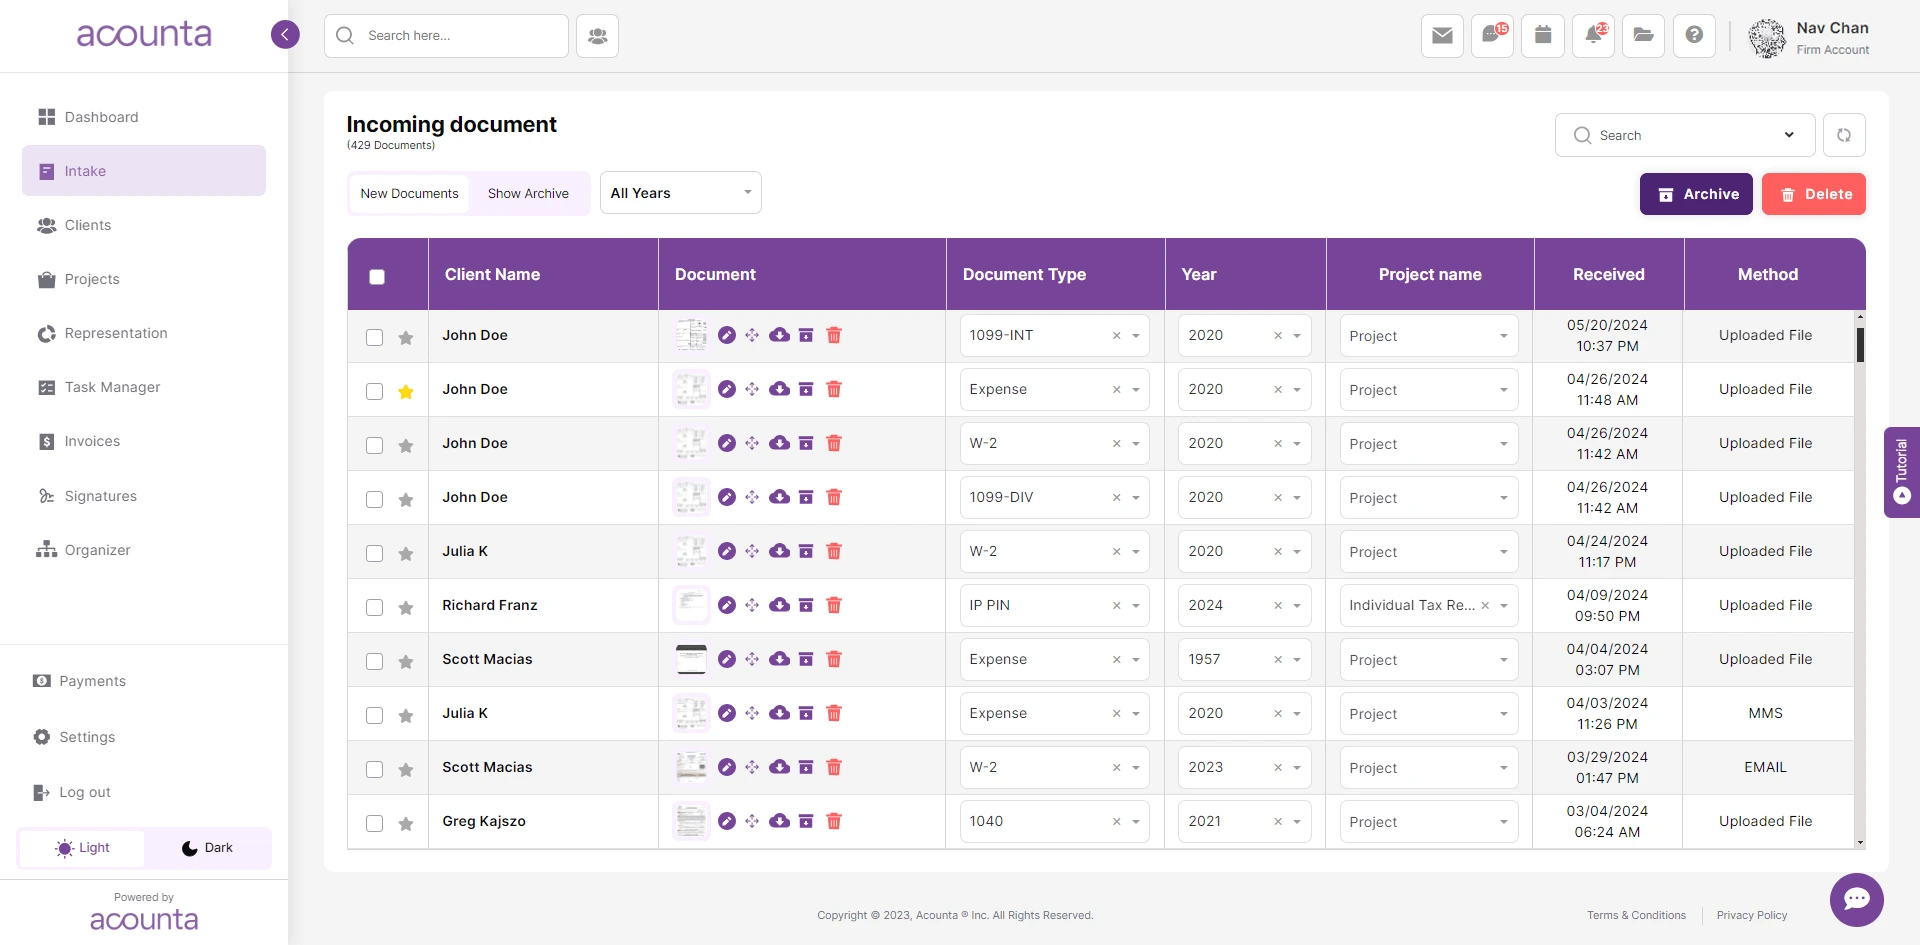This screenshot has height=945, width=1920.
Task: Archive Richard Franz's IP PIN using the box icon
Action: point(806,605)
